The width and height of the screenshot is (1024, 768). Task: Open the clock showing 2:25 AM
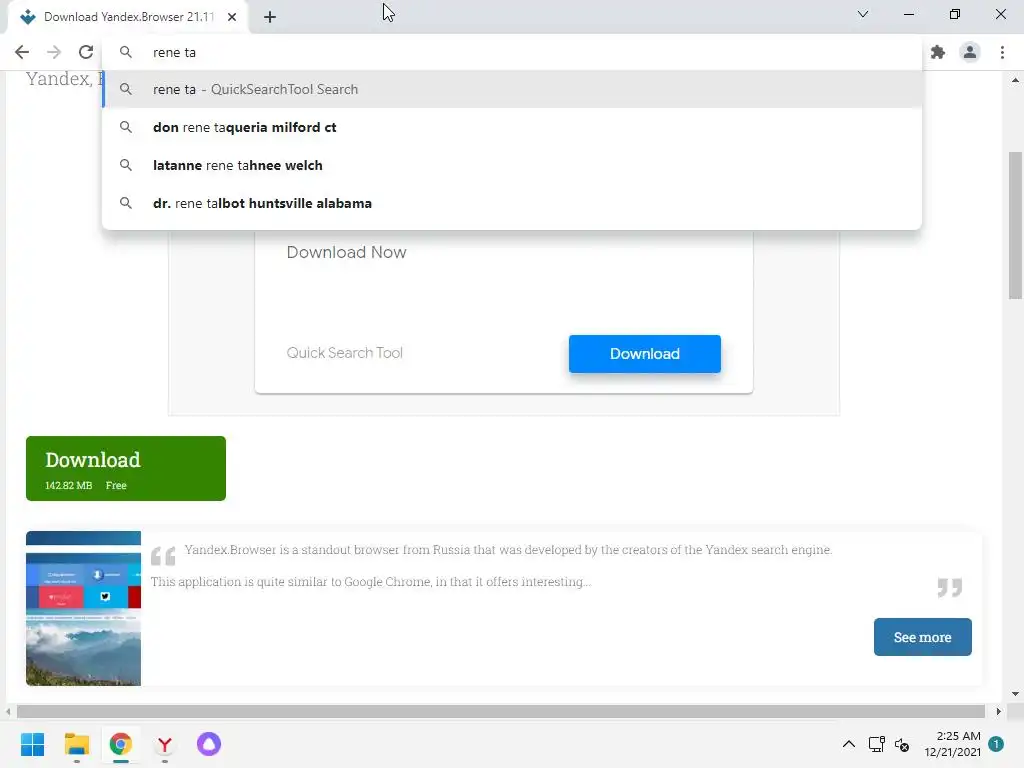(x=952, y=744)
